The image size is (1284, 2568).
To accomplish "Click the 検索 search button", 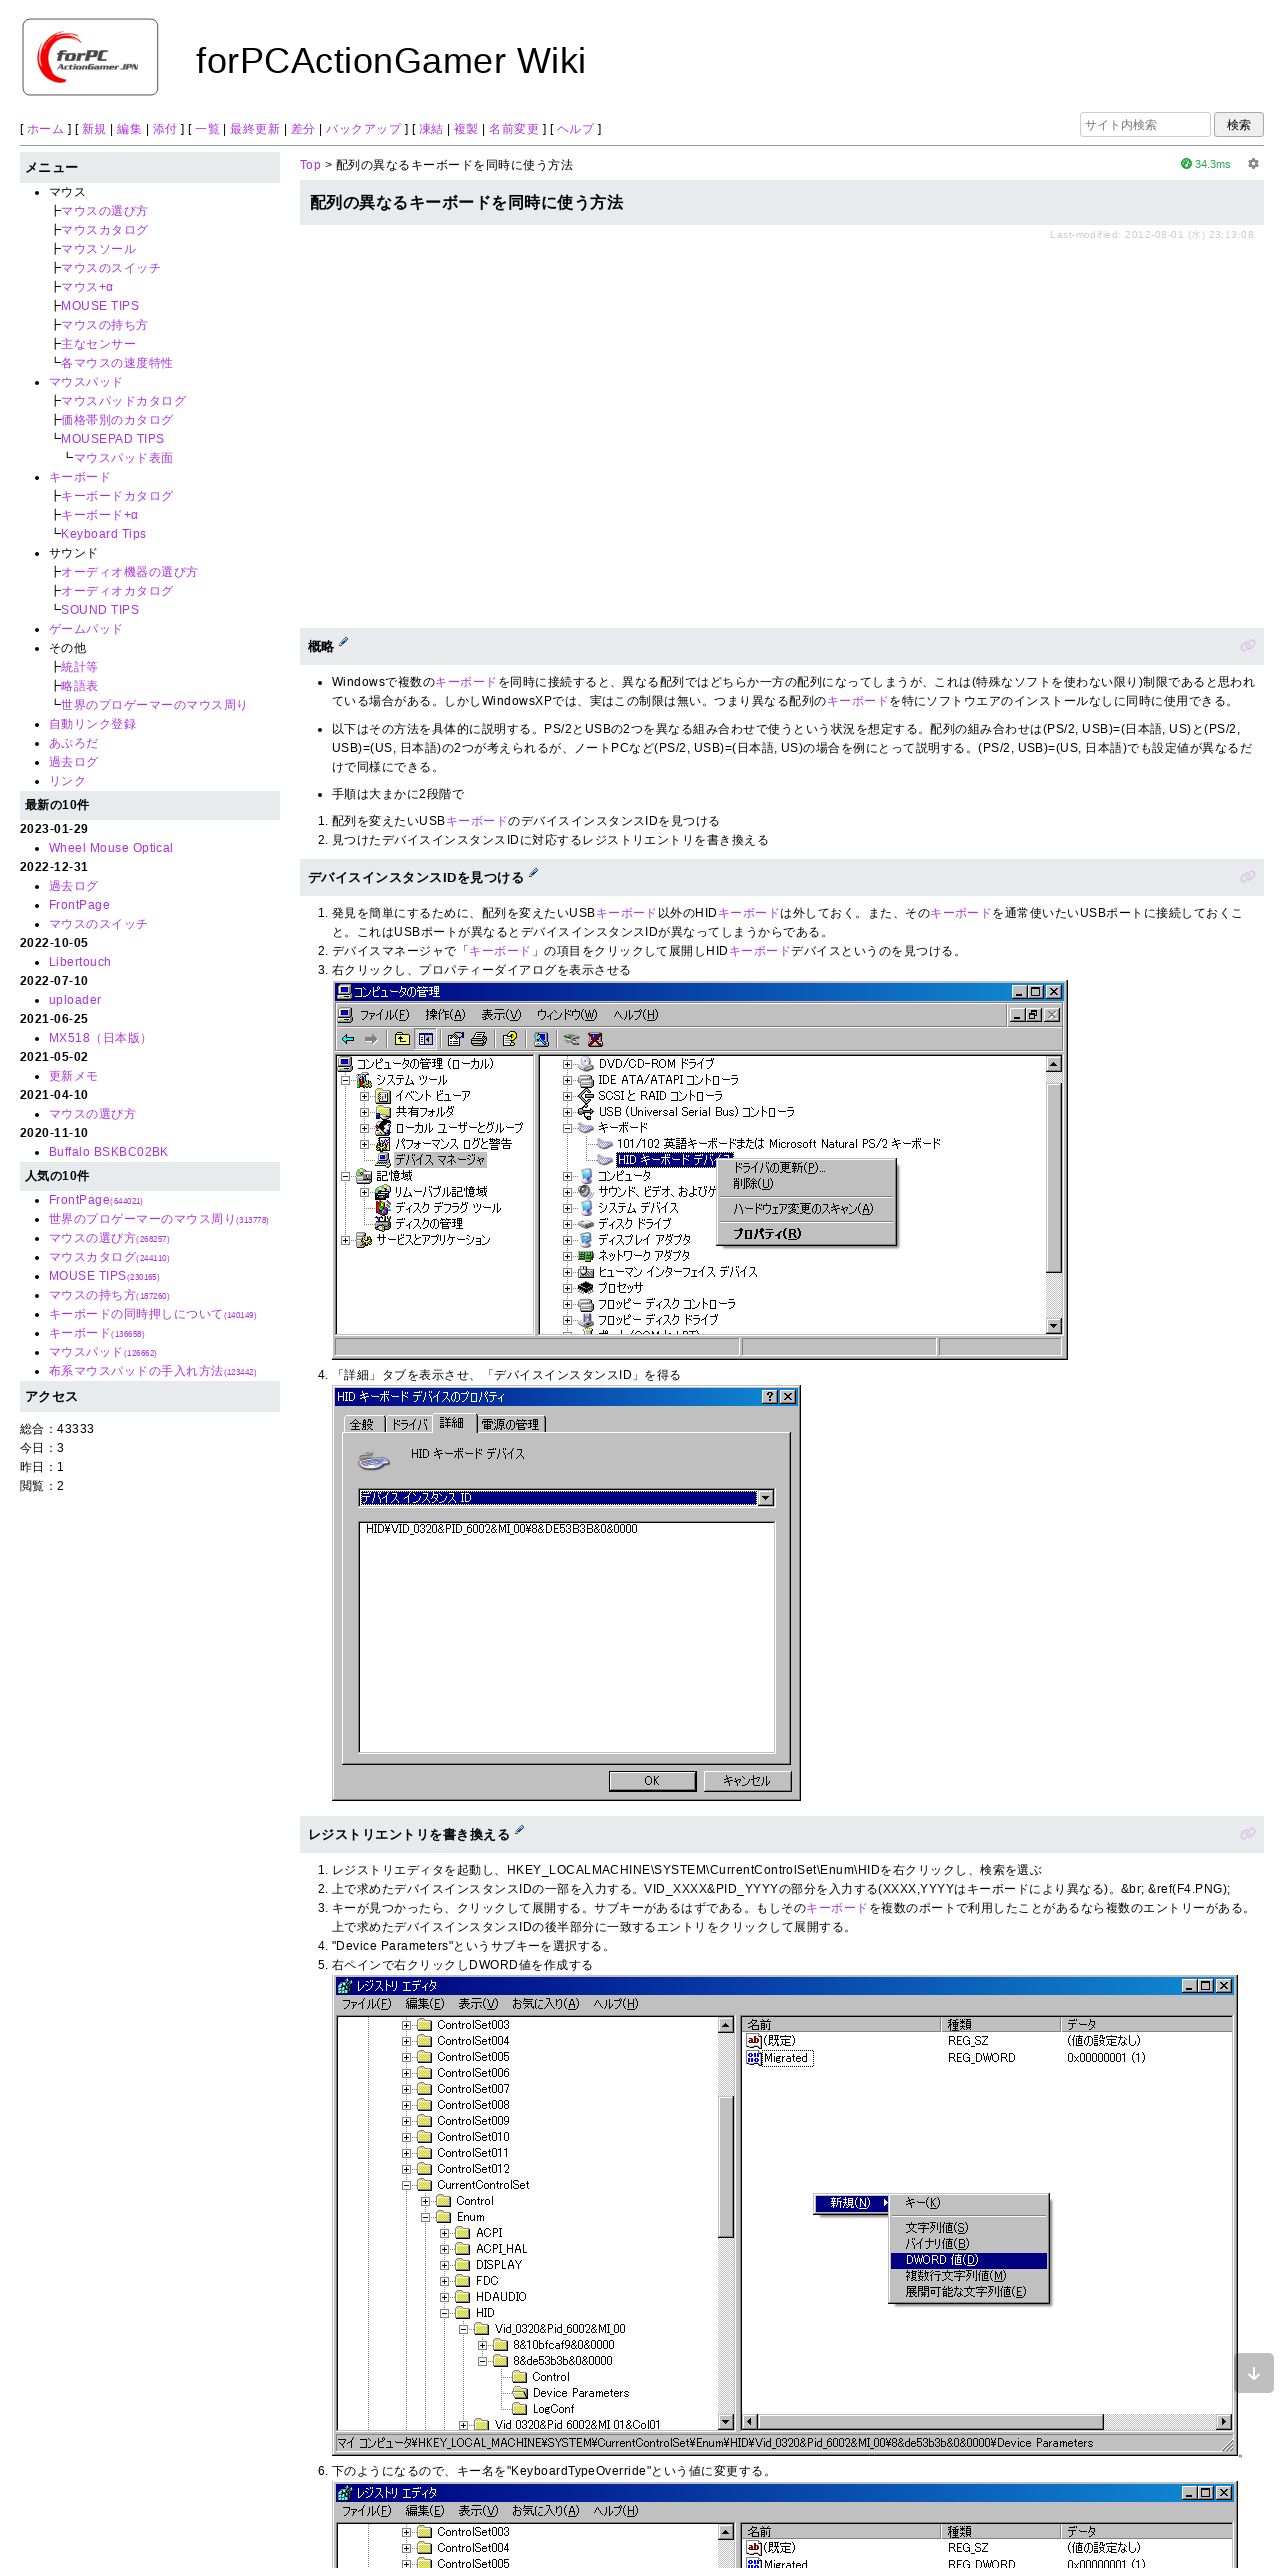I will click(1238, 125).
